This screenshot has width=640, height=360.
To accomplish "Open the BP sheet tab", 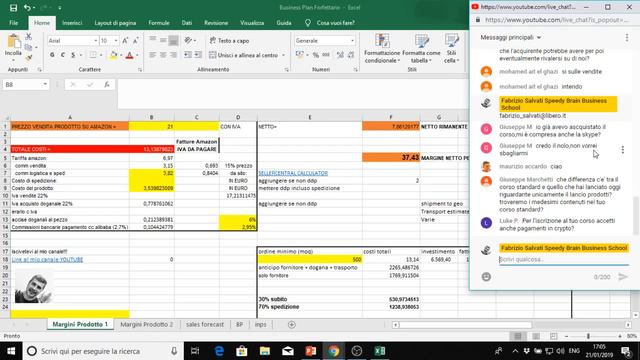I will [240, 324].
